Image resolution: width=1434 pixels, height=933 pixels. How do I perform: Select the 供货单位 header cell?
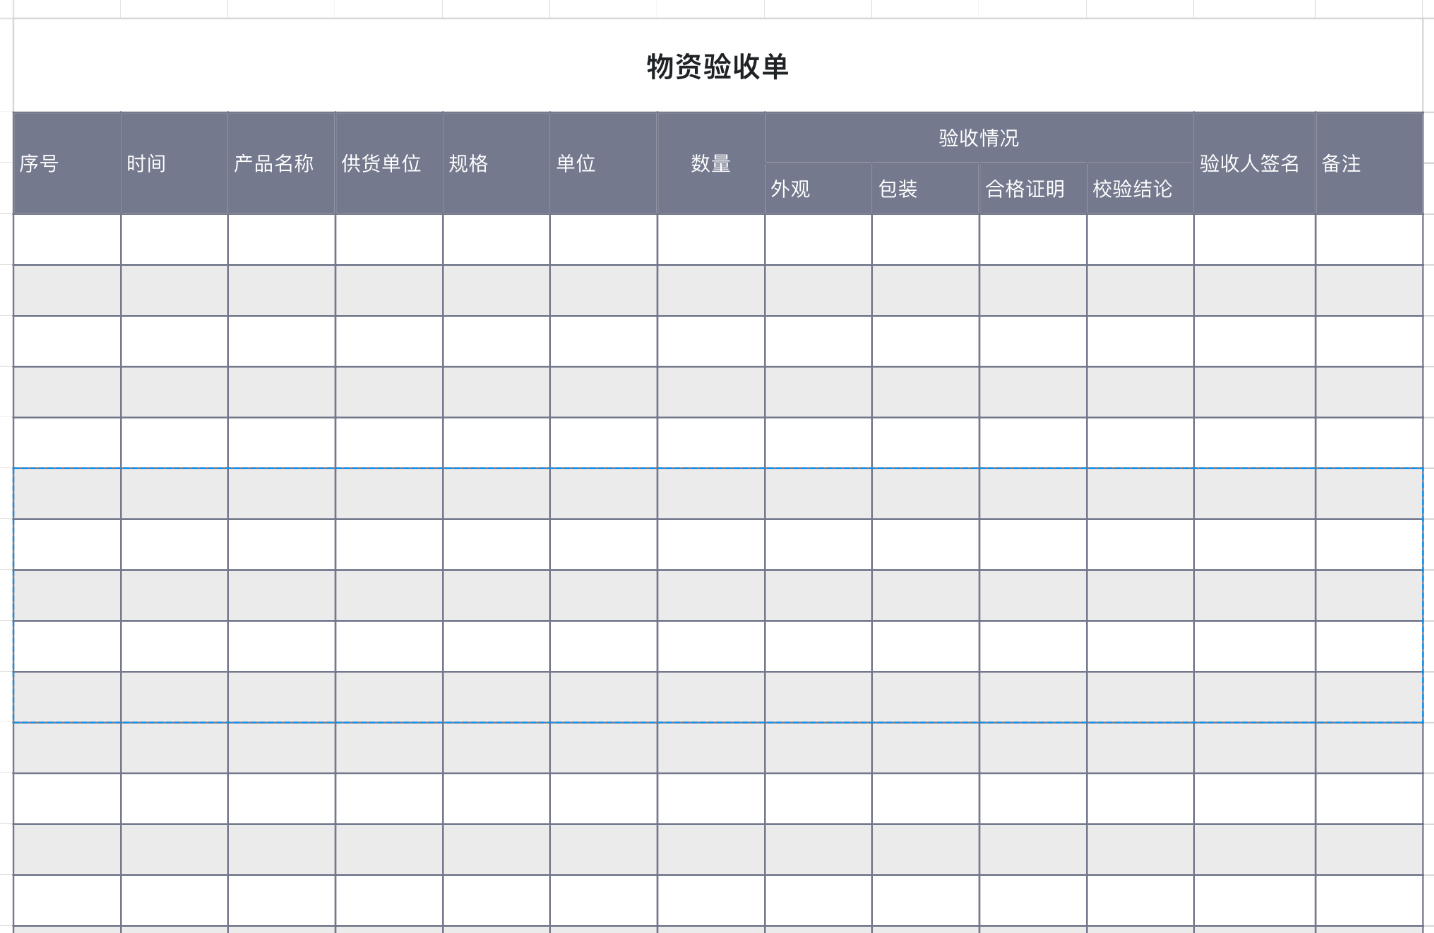click(x=389, y=163)
